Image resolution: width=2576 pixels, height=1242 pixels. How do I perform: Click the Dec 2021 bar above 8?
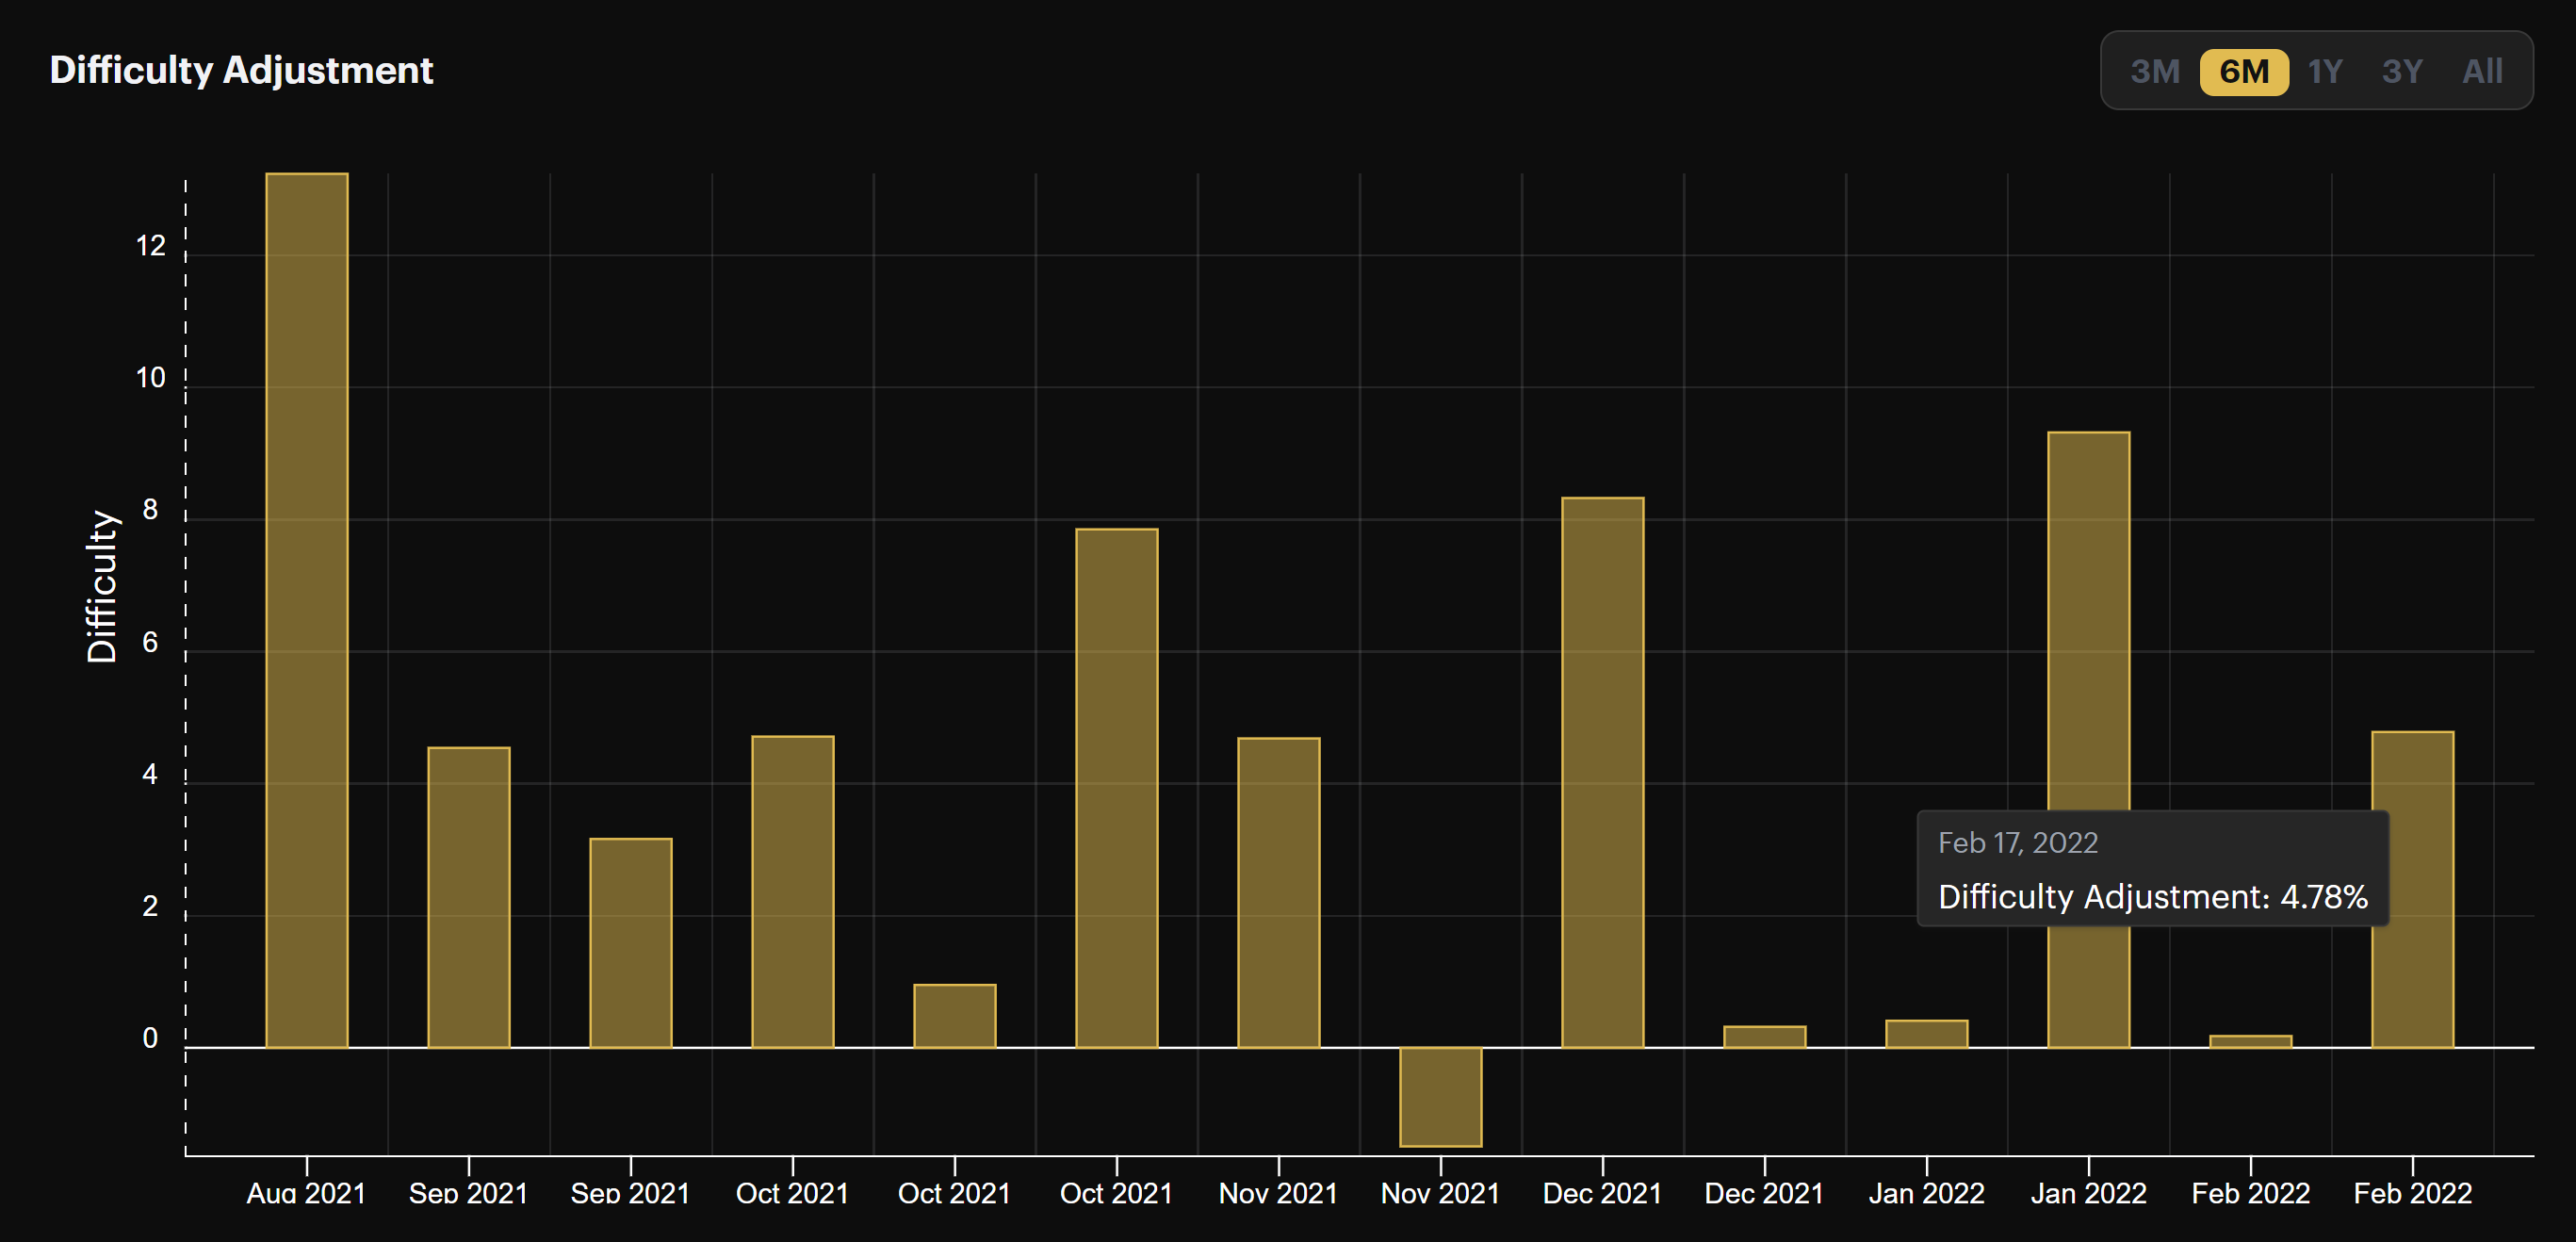pos(1602,770)
